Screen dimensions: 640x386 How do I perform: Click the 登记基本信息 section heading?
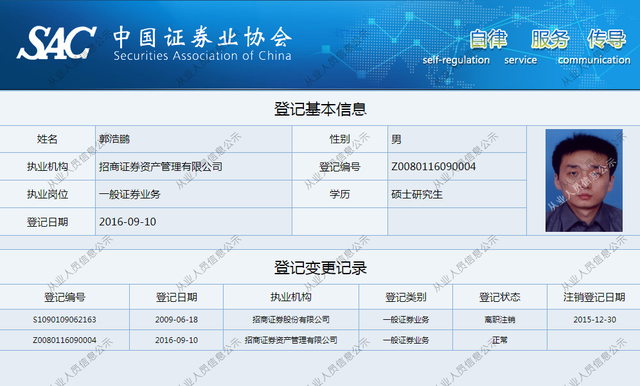(x=320, y=109)
